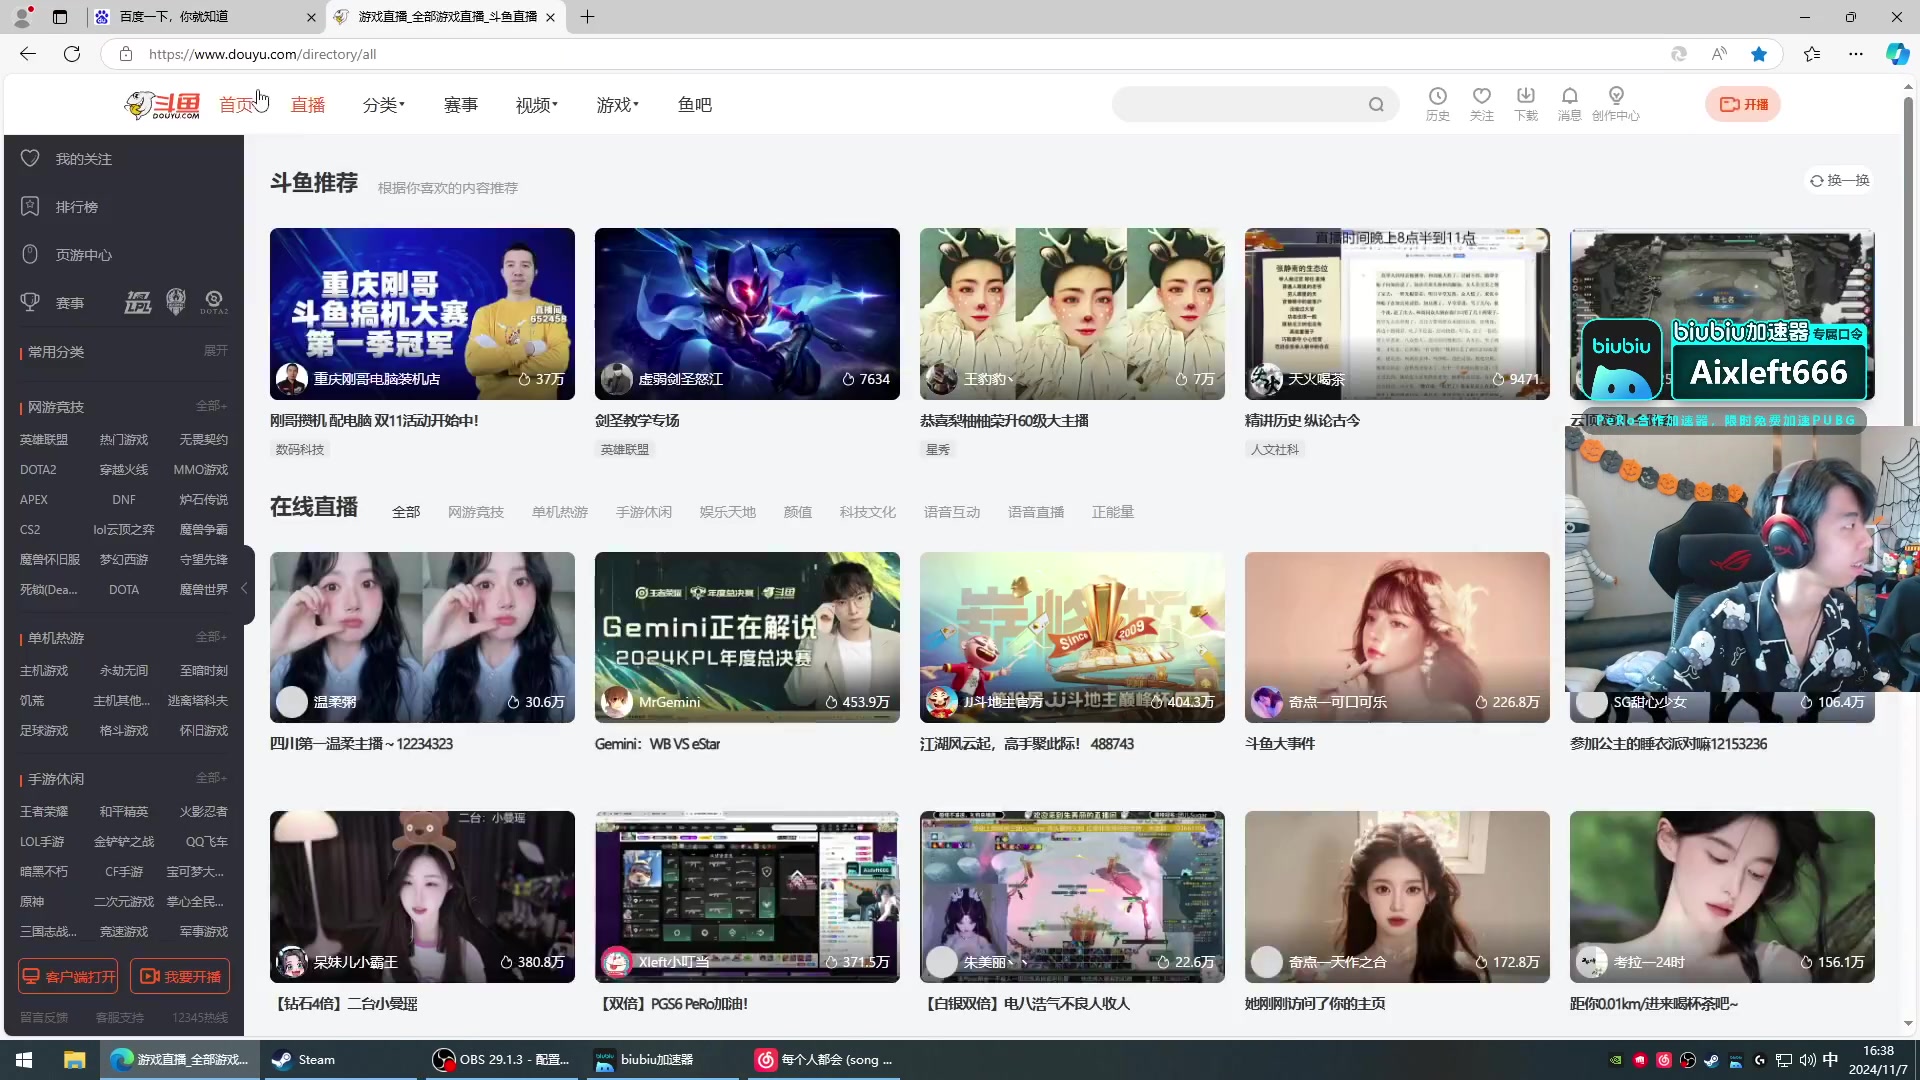Select the 赛事 nav item

pyautogui.click(x=461, y=105)
